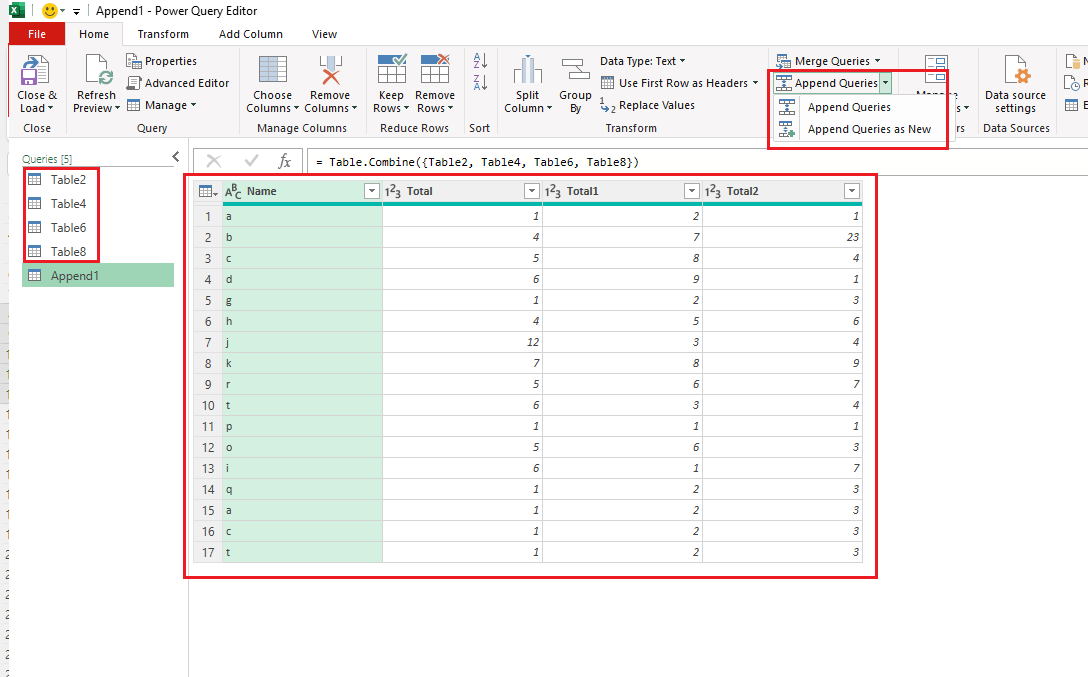Image resolution: width=1088 pixels, height=677 pixels.
Task: Open query Properties
Action: 162,61
